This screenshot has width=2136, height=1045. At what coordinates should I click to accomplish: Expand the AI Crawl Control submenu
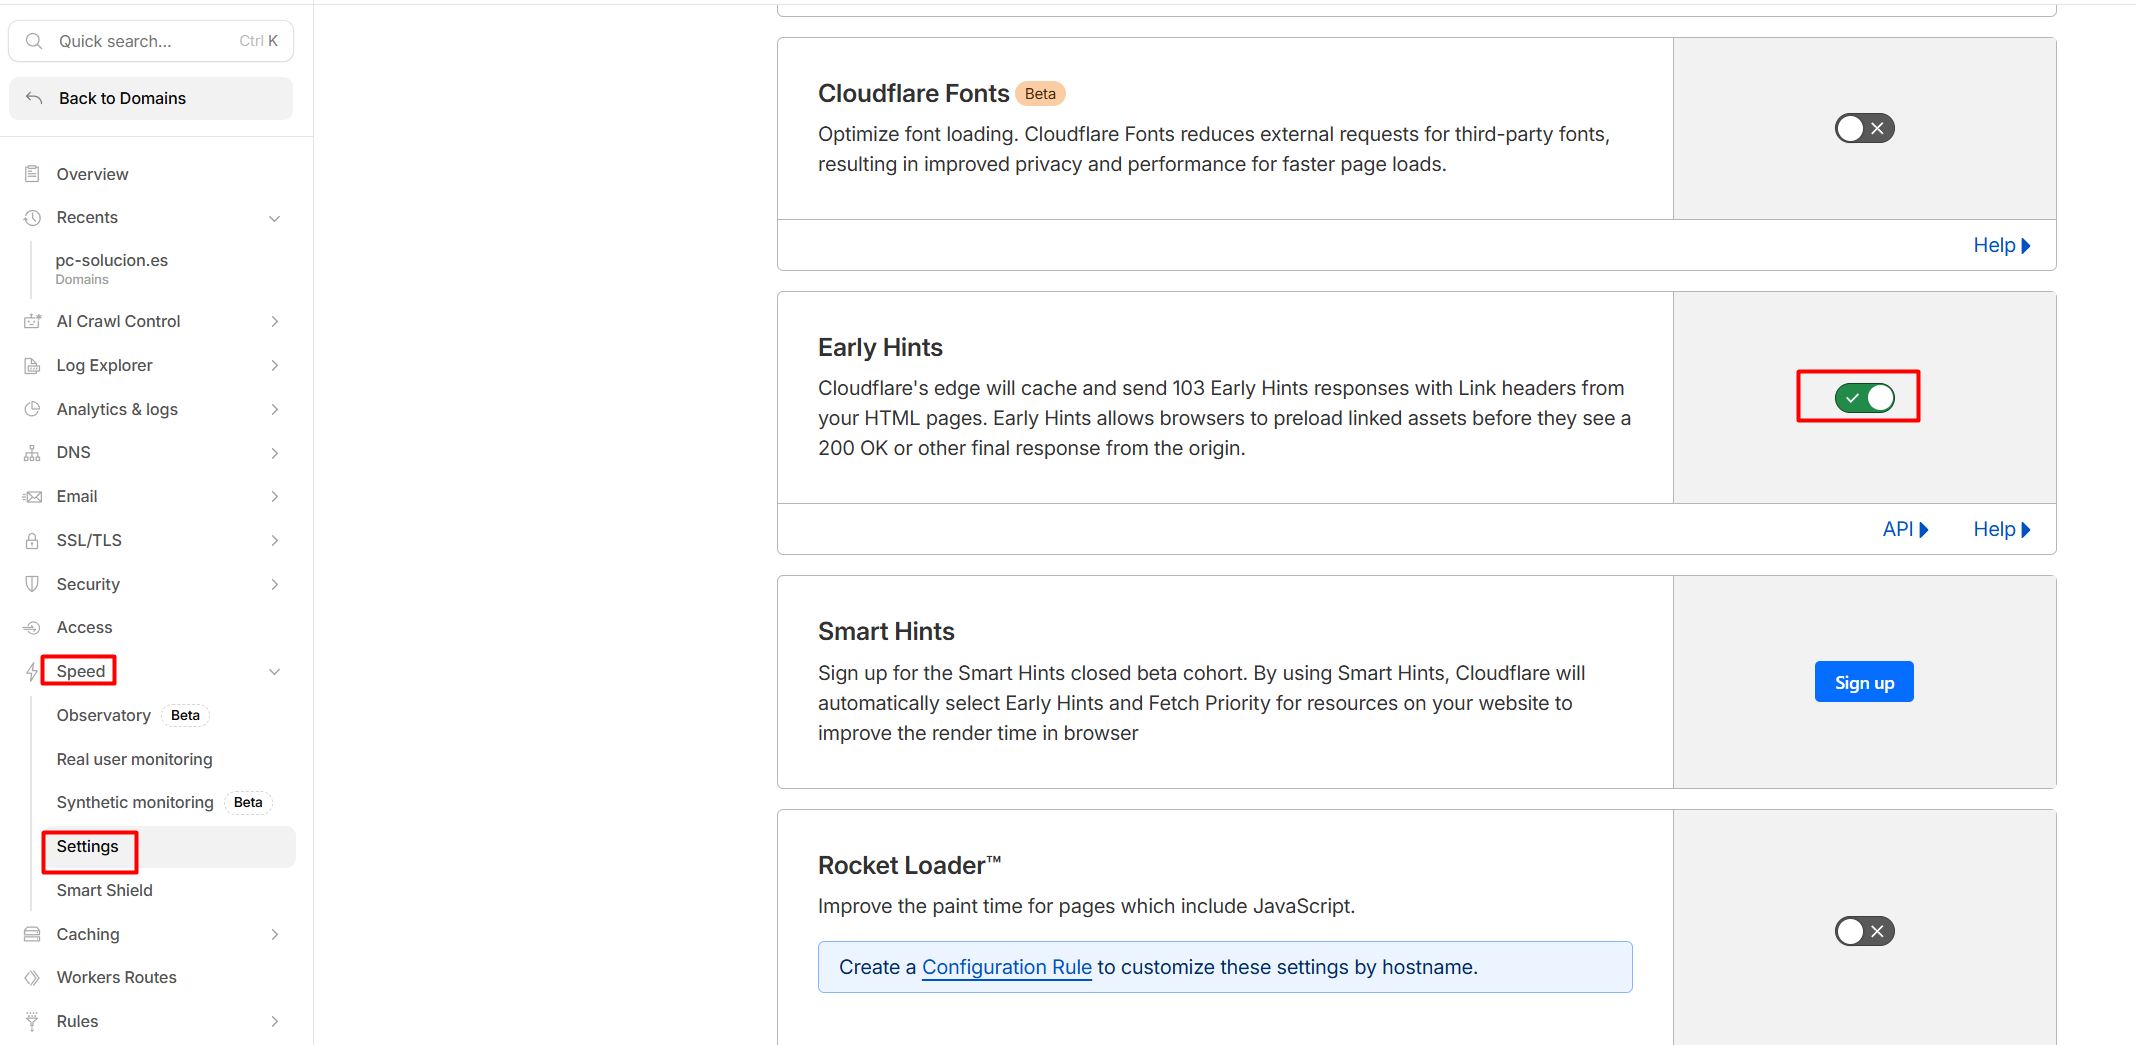tap(274, 321)
